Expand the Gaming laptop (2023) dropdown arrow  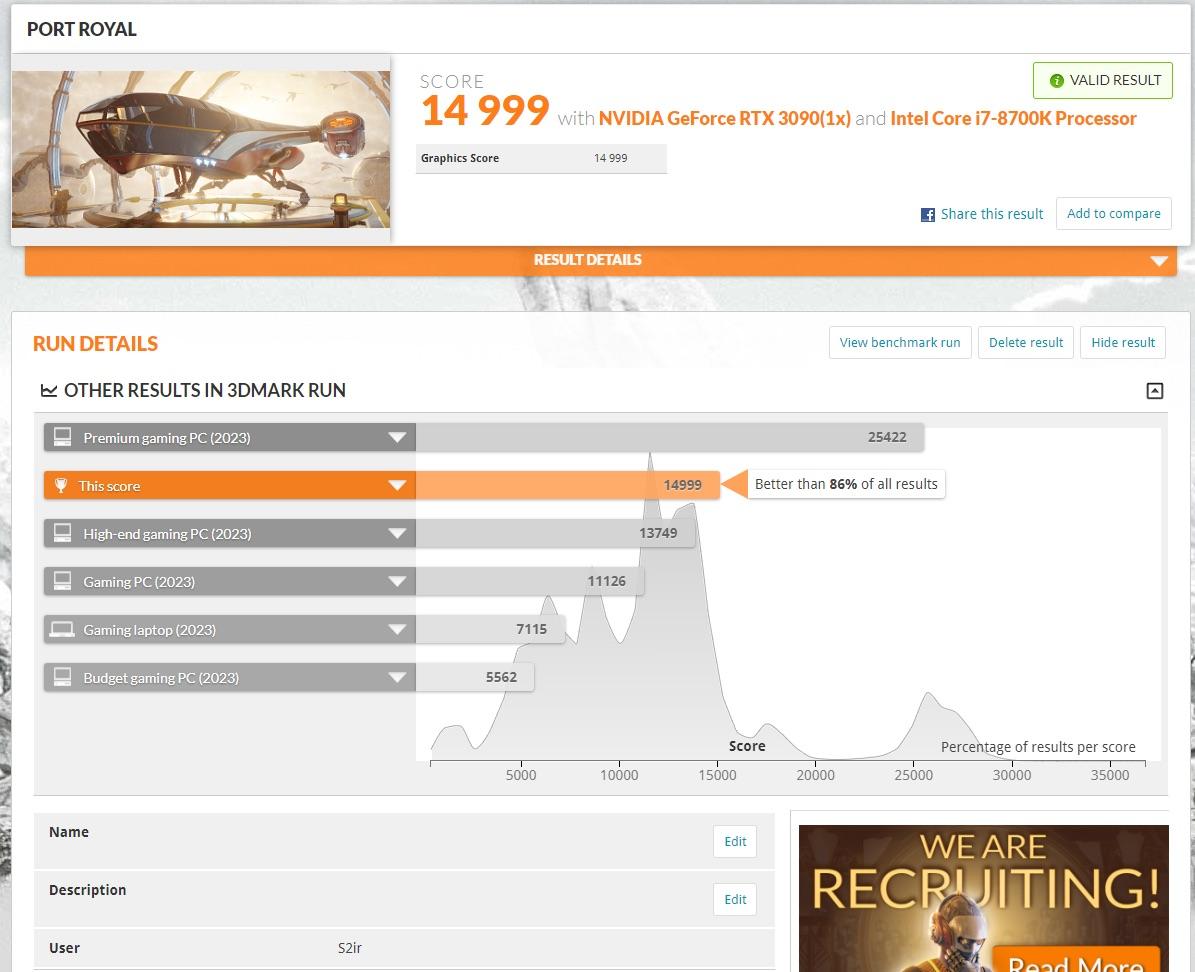[397, 630]
